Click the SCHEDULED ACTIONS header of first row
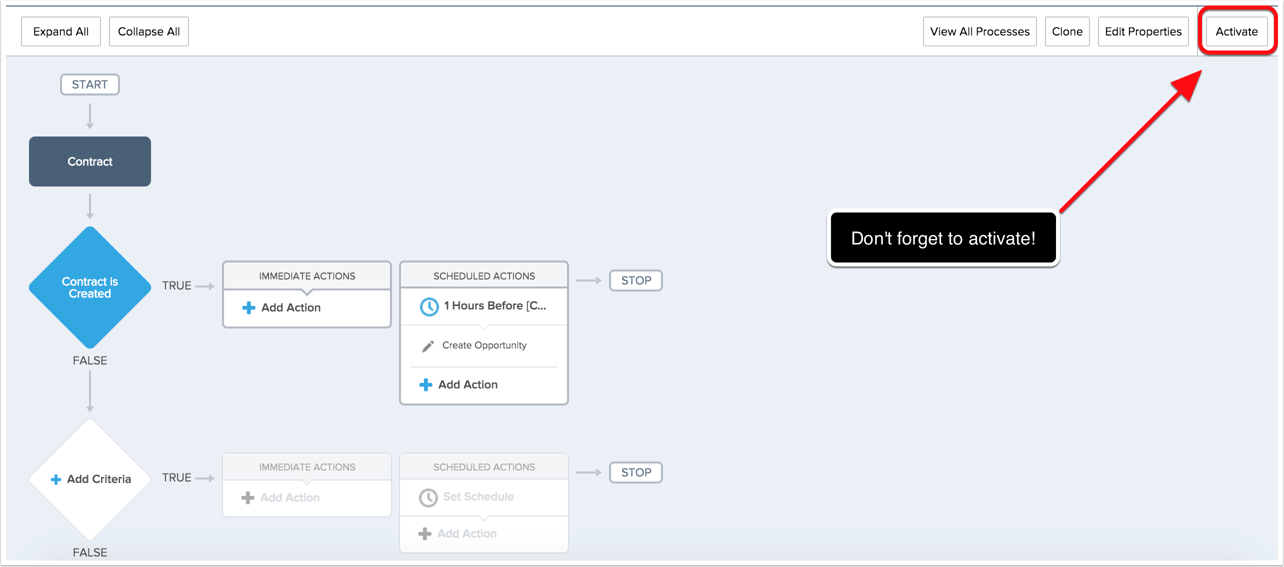This screenshot has width=1284, height=567. [484, 276]
